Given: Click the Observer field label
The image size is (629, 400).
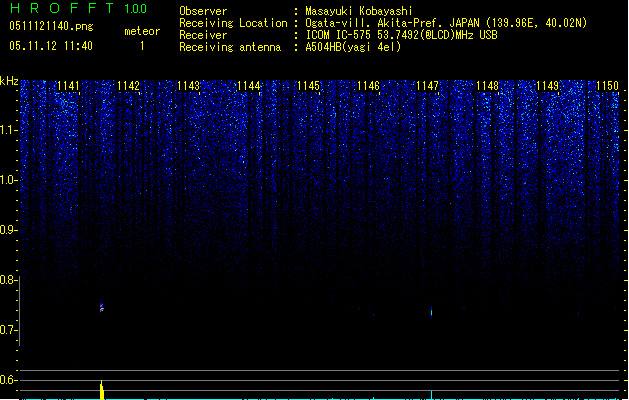Looking at the screenshot, I should (x=203, y=11).
